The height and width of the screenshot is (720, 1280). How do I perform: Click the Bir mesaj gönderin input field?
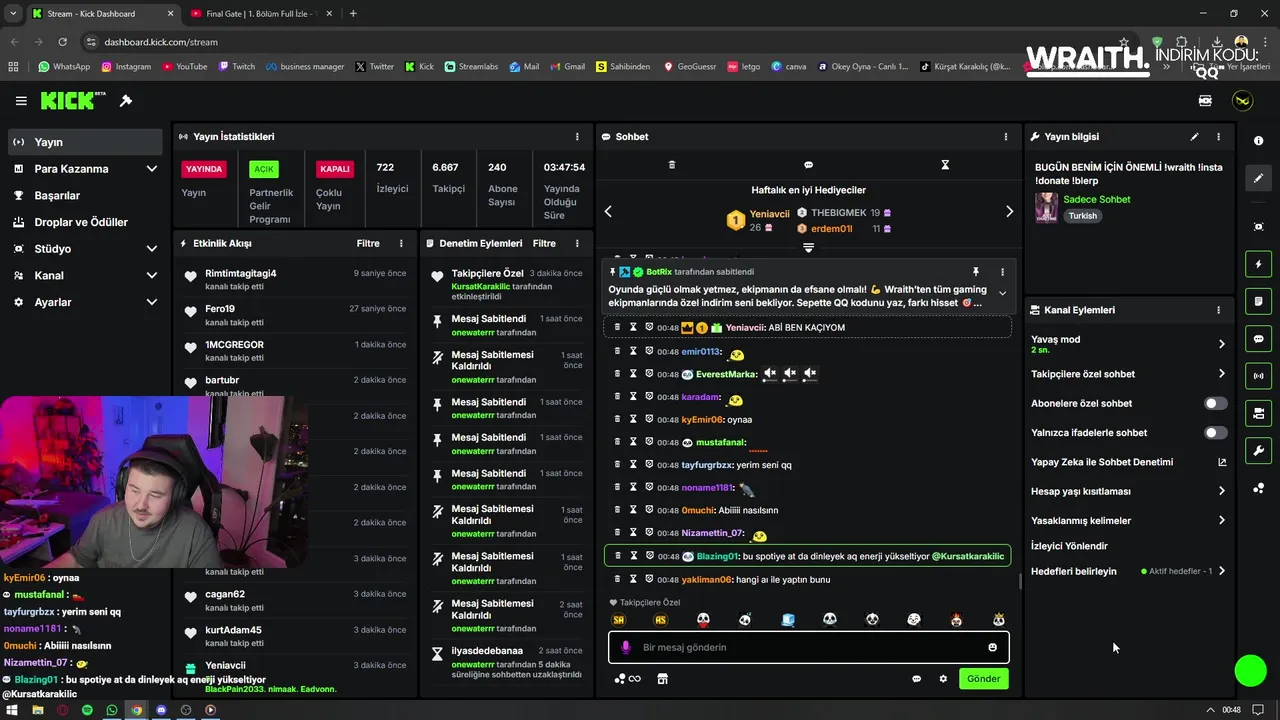(808, 647)
